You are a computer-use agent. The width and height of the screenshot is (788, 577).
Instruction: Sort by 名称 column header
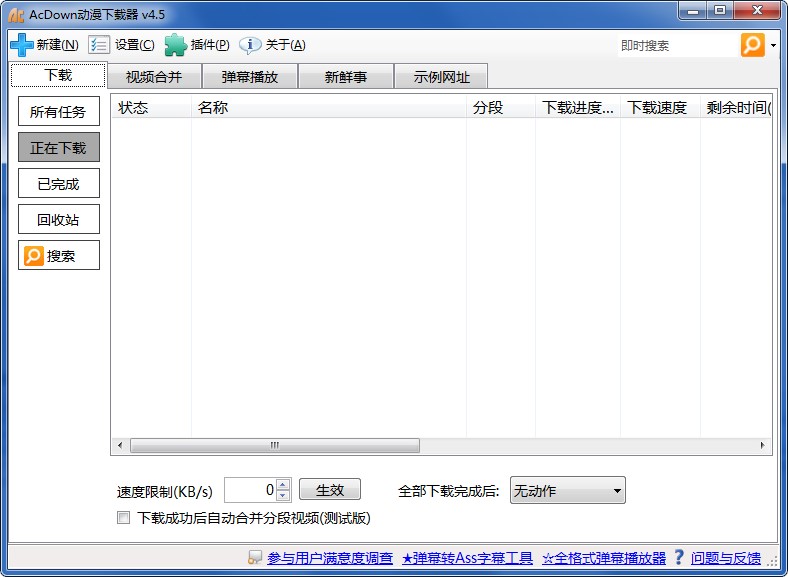pos(329,108)
